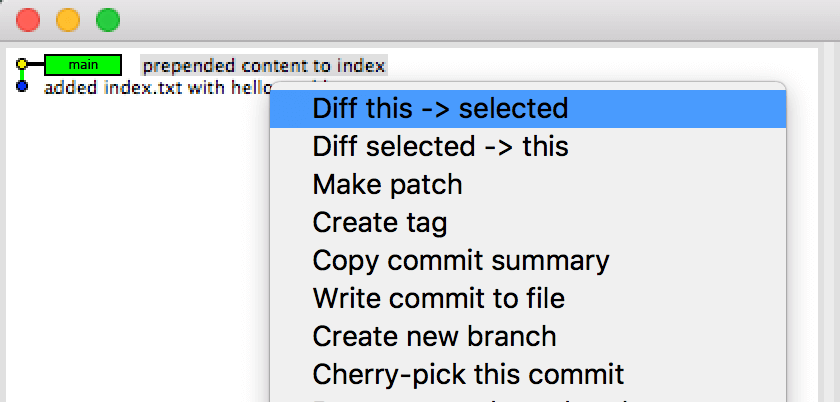The height and width of the screenshot is (402, 840).
Task: Select the green main branch label
Action: point(83,66)
